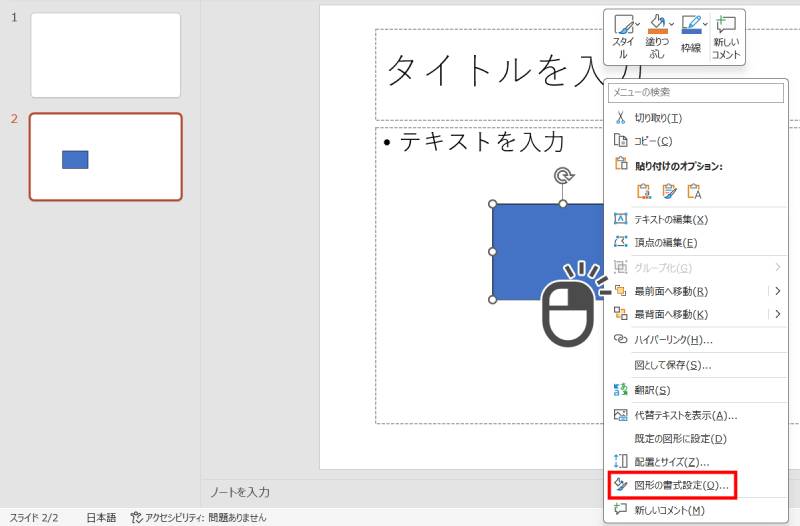This screenshot has width=800, height=526.
Task: Open アクセシビリティ: 問題ありません status
Action: (198, 517)
